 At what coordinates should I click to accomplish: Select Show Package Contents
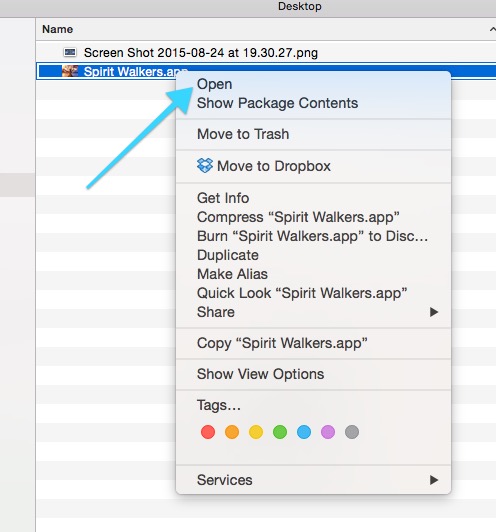(278, 103)
